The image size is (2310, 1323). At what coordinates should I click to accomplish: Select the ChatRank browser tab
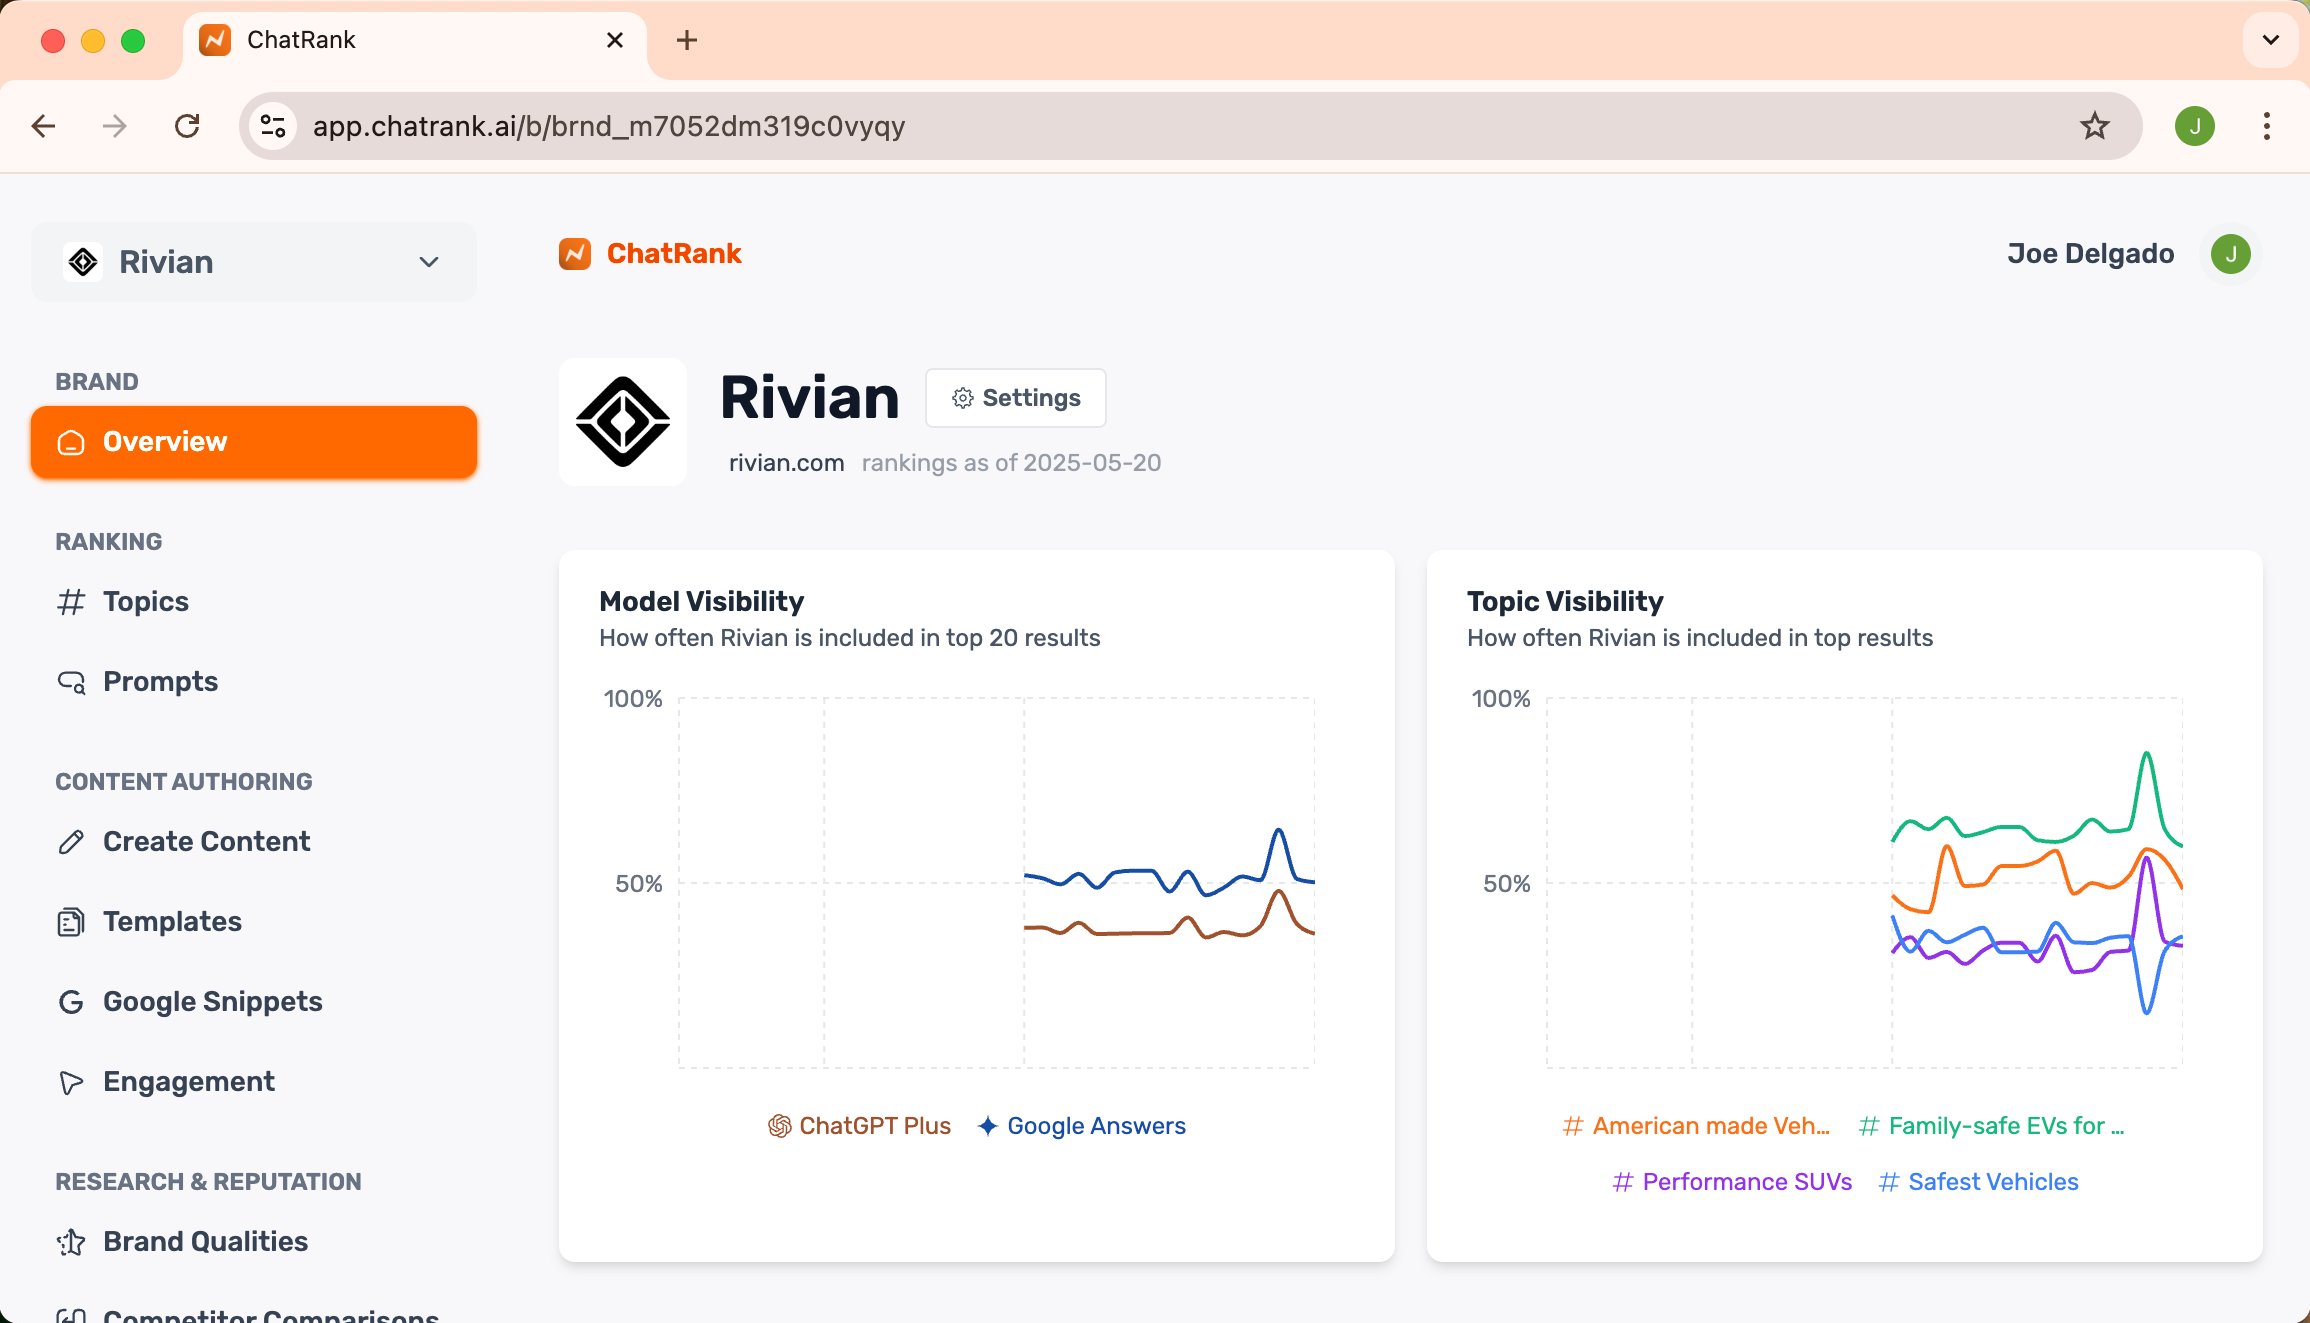414,40
